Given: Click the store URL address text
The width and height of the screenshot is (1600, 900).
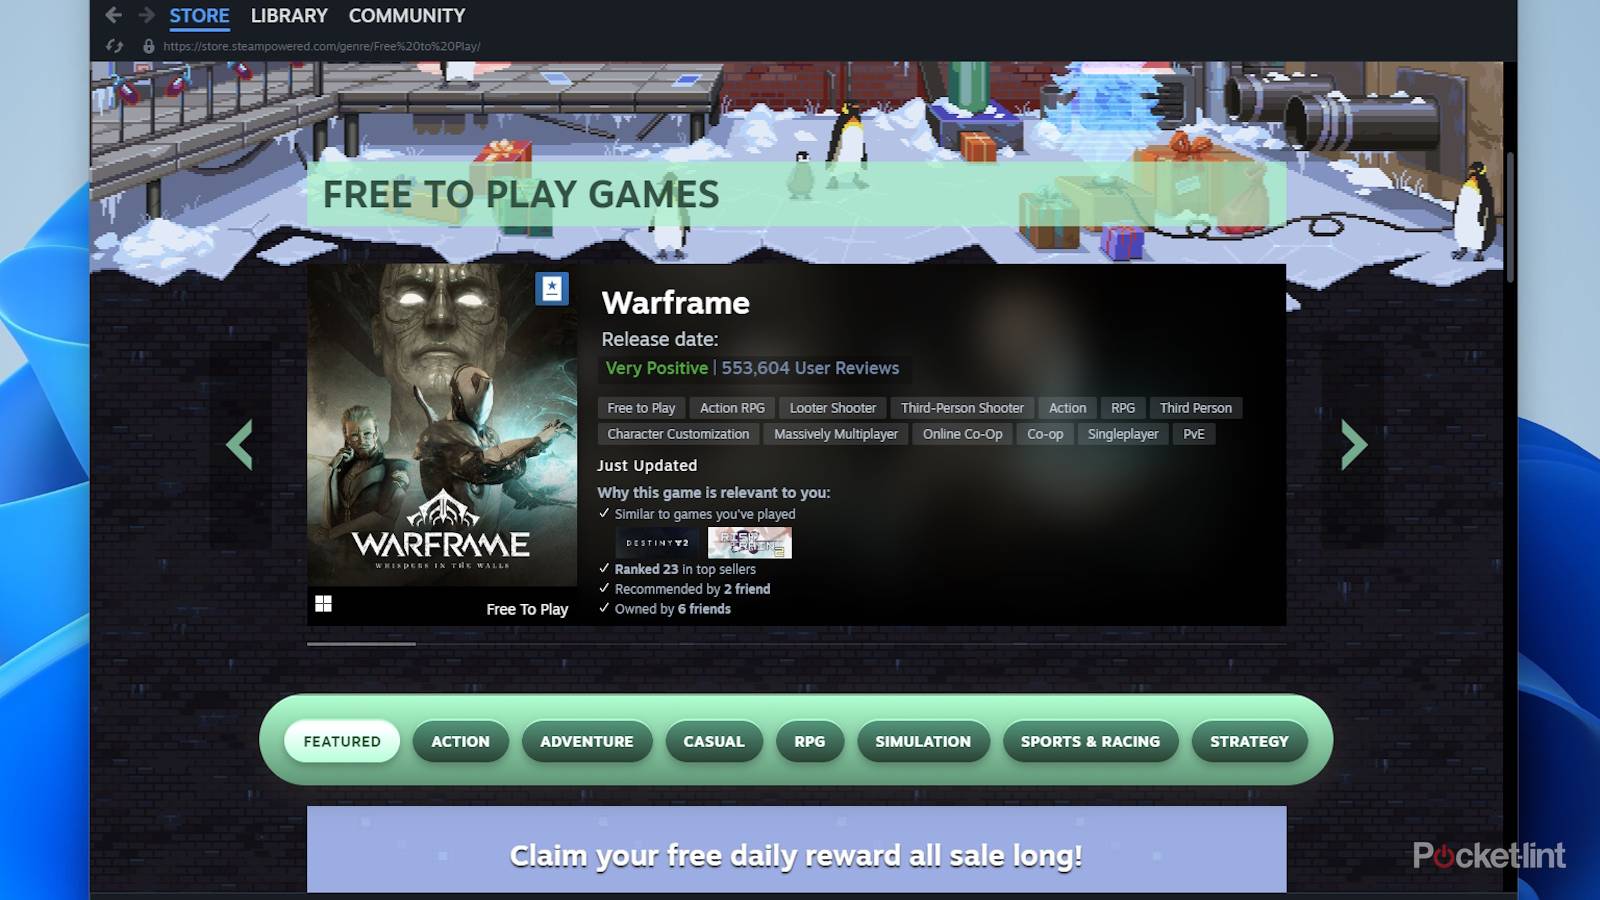Looking at the screenshot, I should (321, 46).
